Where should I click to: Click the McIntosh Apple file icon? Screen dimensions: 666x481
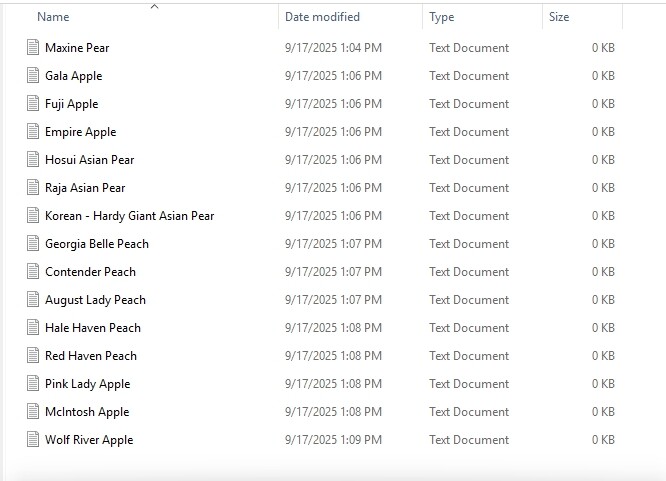tap(34, 412)
